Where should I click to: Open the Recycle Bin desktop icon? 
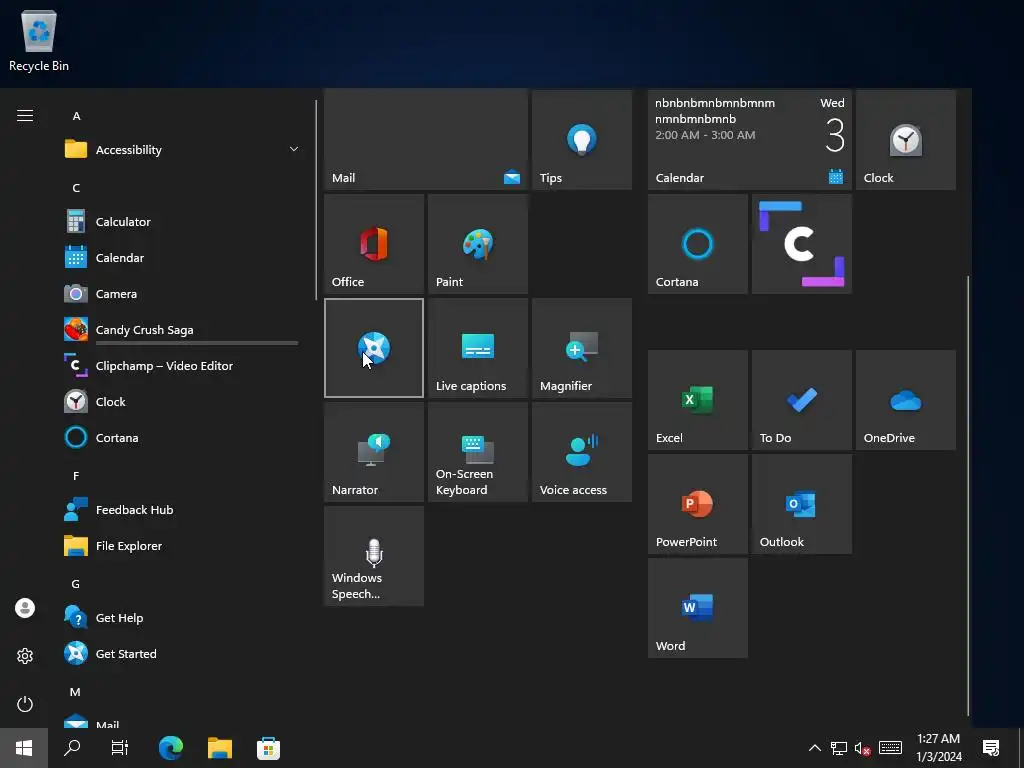[x=39, y=41]
